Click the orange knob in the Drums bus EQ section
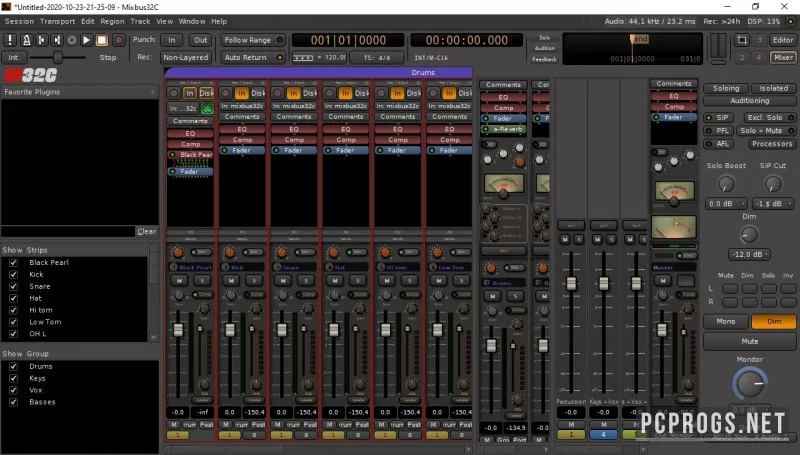The width and height of the screenshot is (800, 455). (519, 162)
